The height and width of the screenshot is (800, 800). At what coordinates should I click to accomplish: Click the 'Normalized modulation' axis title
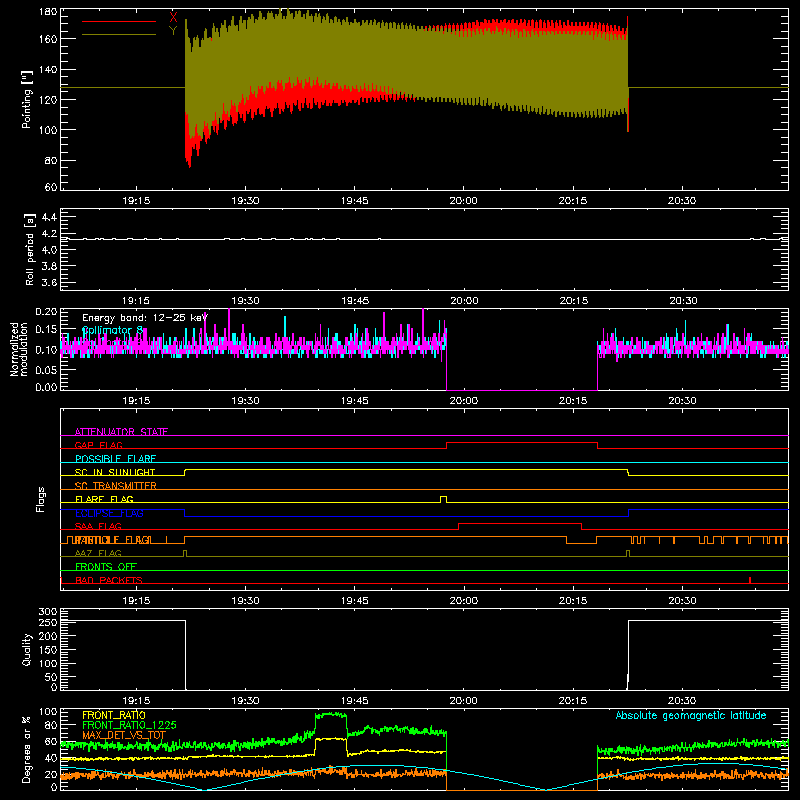pyautogui.click(x=19, y=349)
